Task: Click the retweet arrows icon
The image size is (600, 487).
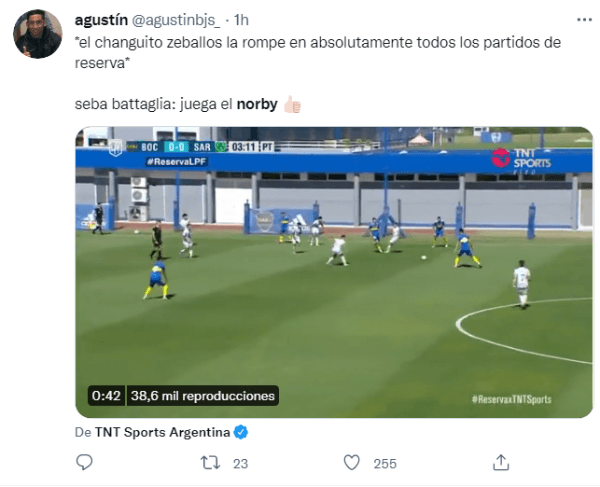Action: click(x=210, y=463)
